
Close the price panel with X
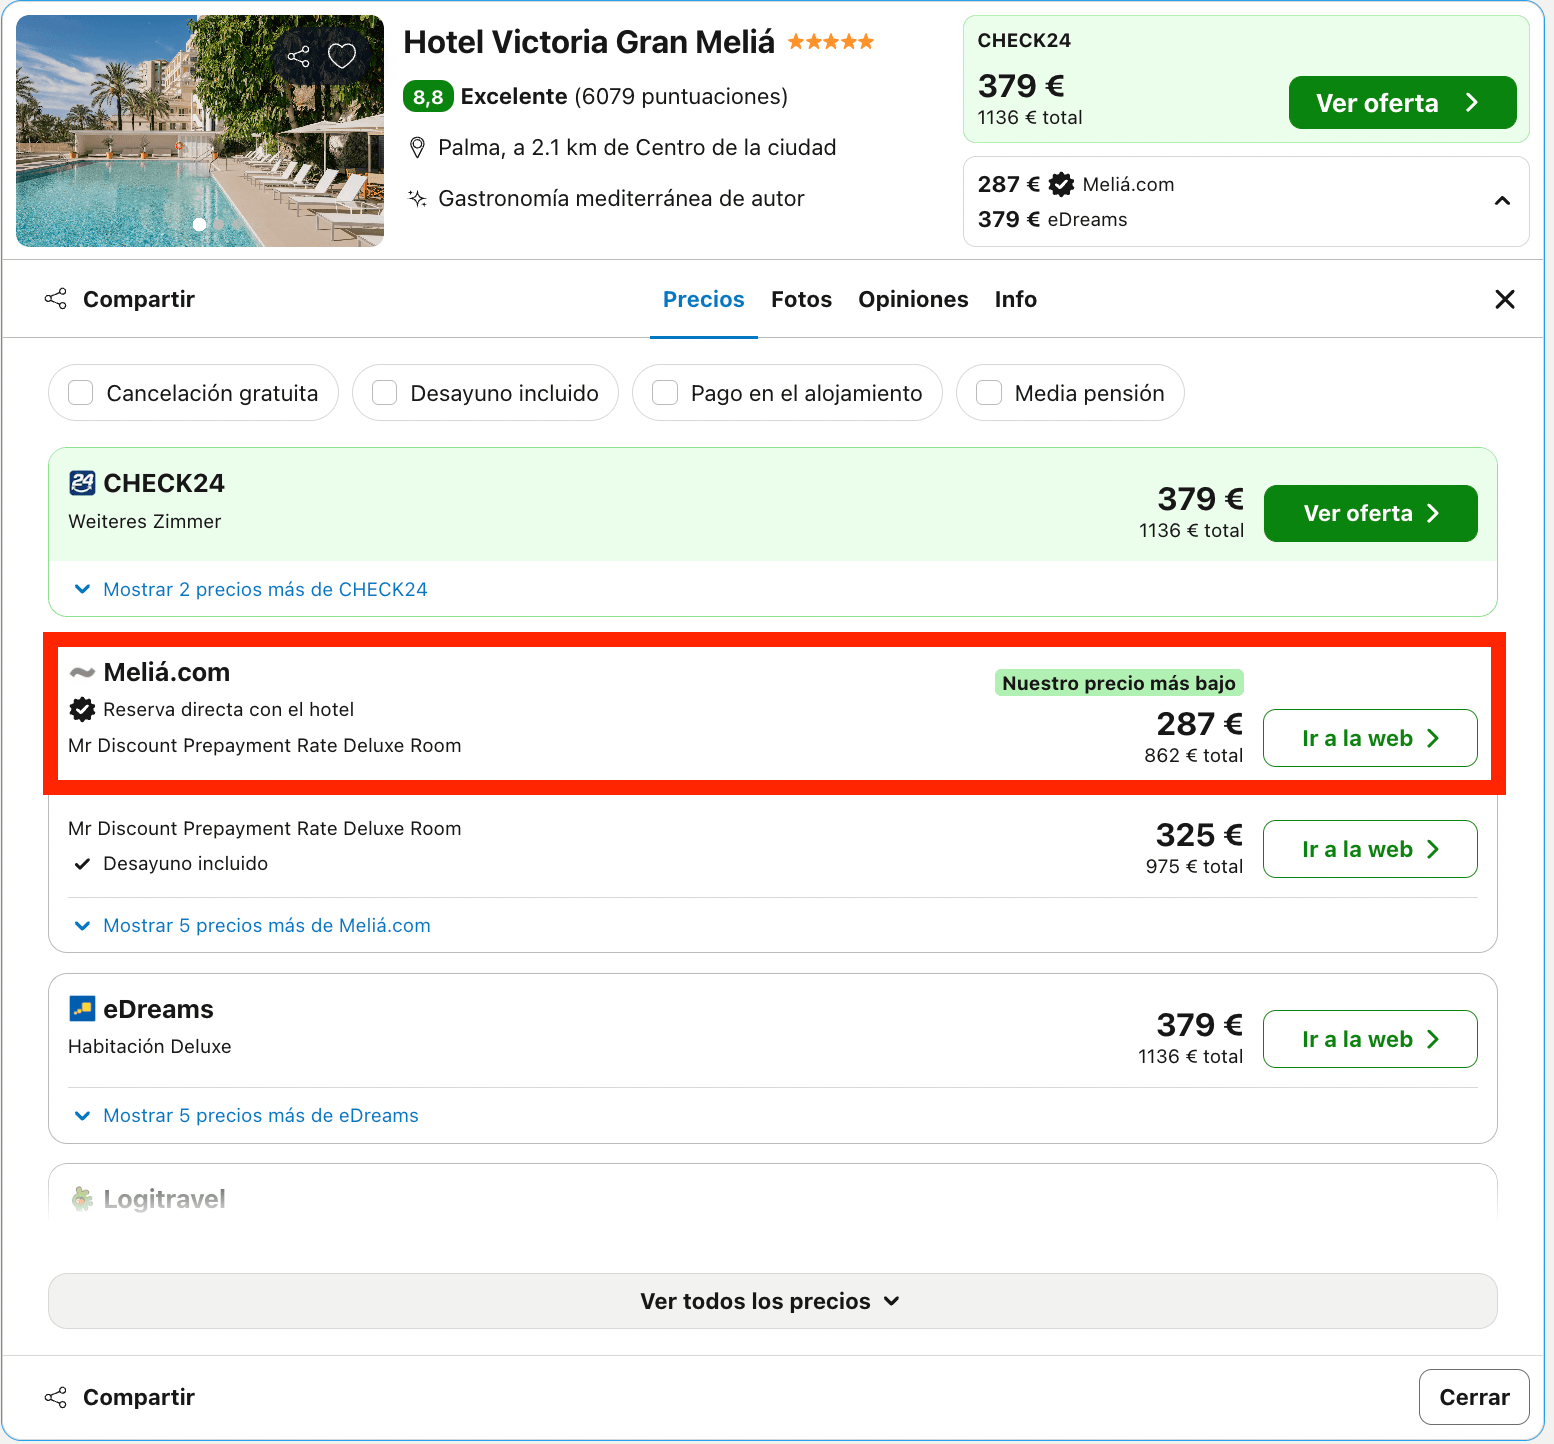[x=1504, y=299]
